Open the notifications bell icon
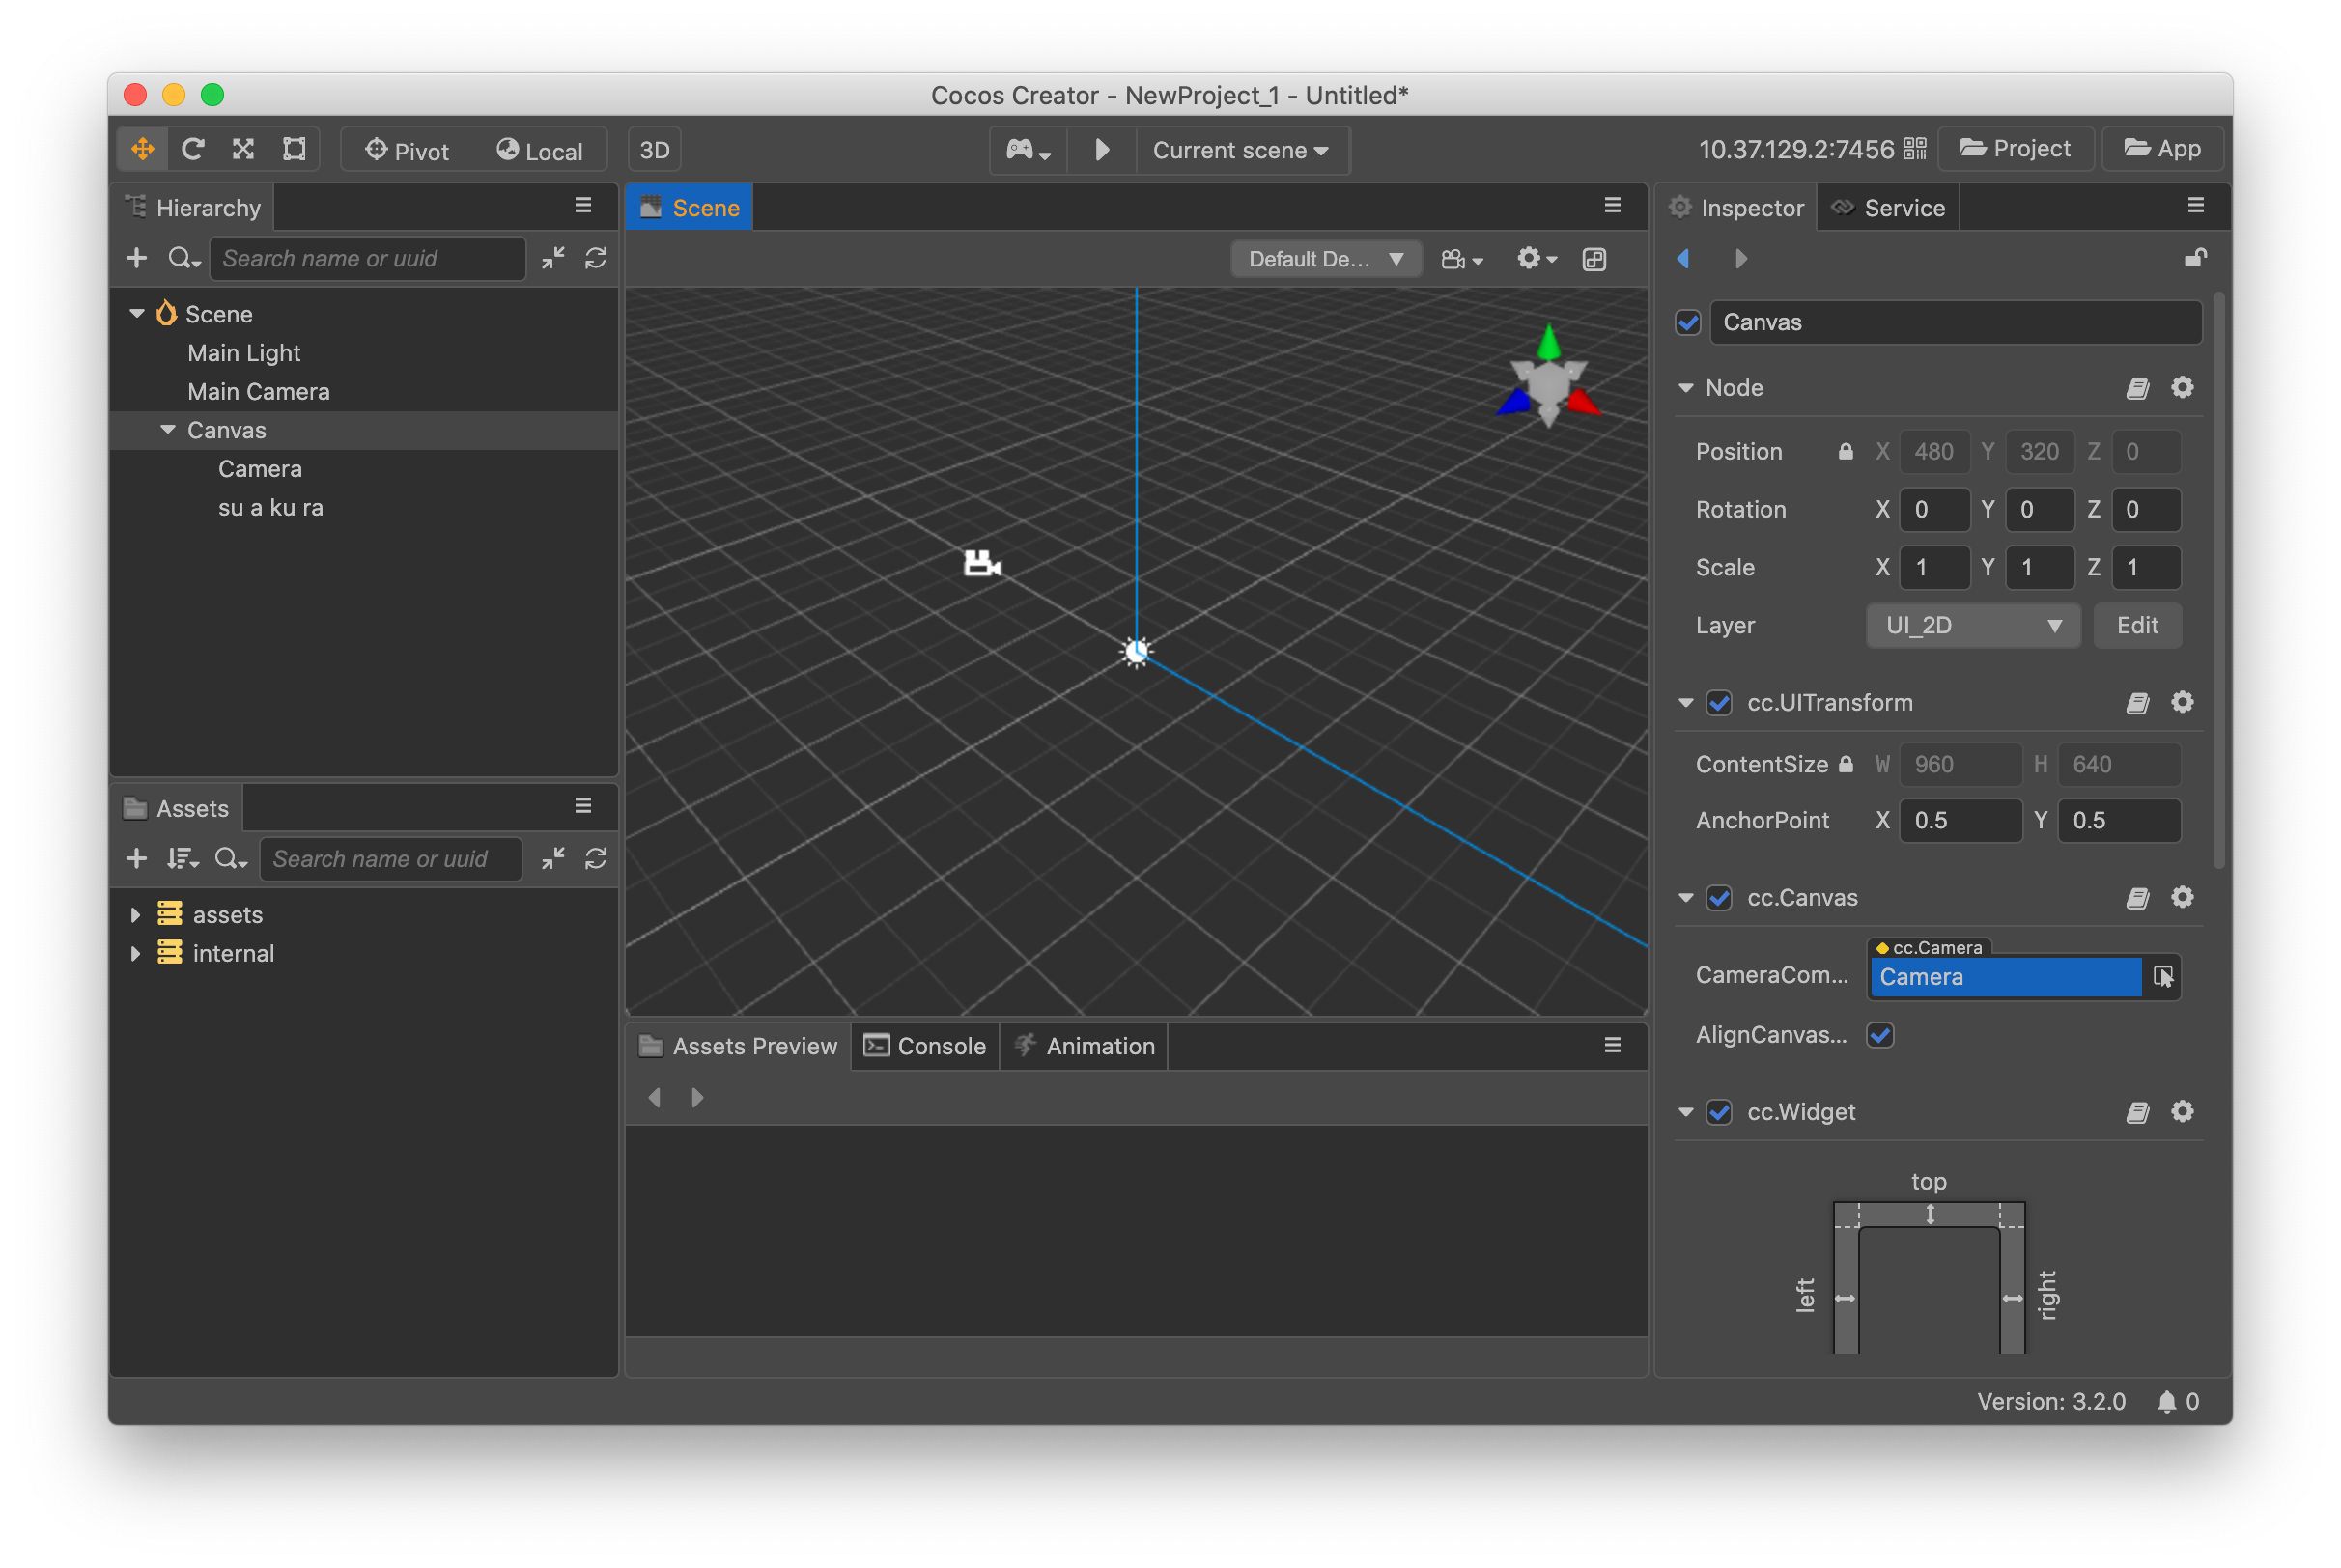Screen dimensions: 2341x1568 pos(2167,1402)
